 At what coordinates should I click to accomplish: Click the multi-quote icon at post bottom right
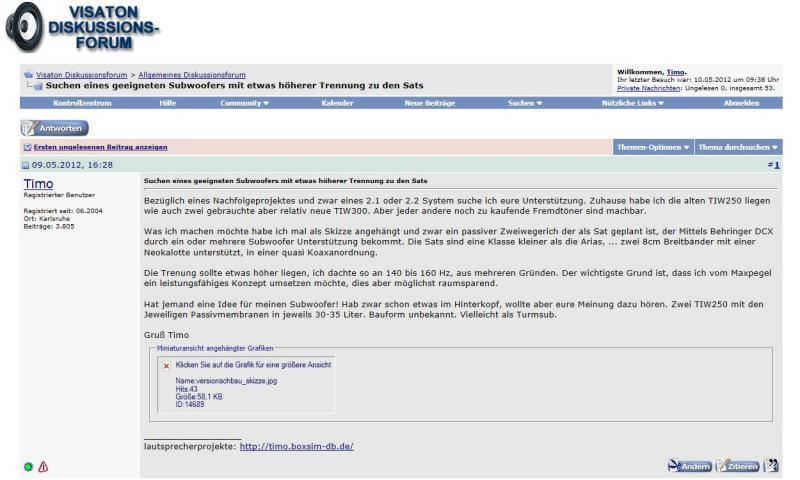771,465
